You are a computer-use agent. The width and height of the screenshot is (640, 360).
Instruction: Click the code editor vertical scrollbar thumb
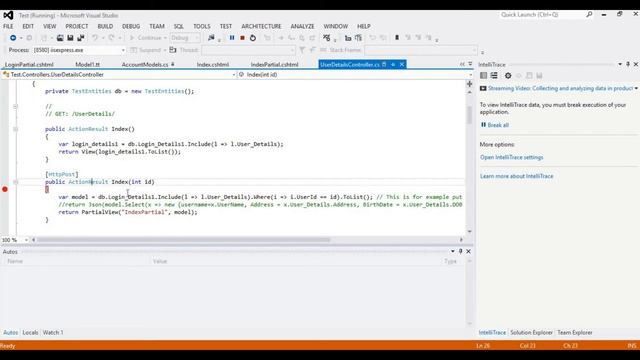click(x=469, y=115)
